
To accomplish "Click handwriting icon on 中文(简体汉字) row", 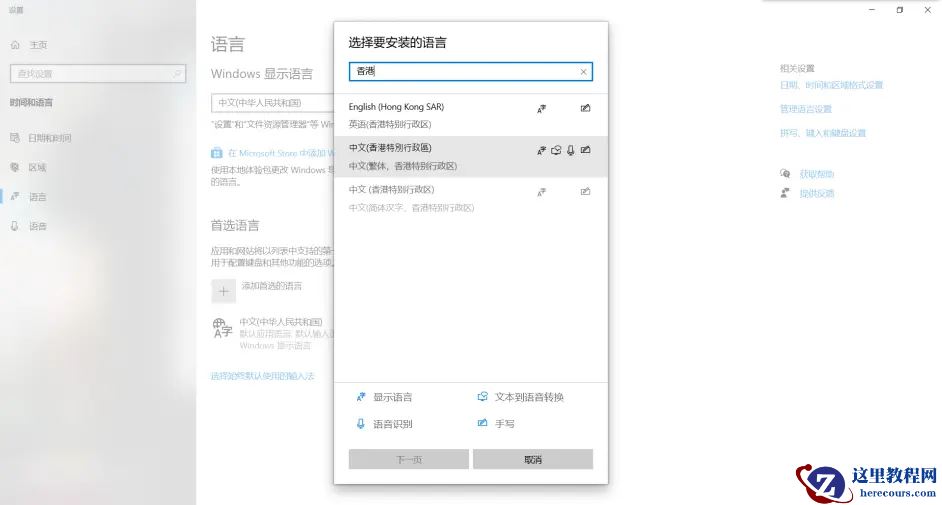I will point(585,192).
